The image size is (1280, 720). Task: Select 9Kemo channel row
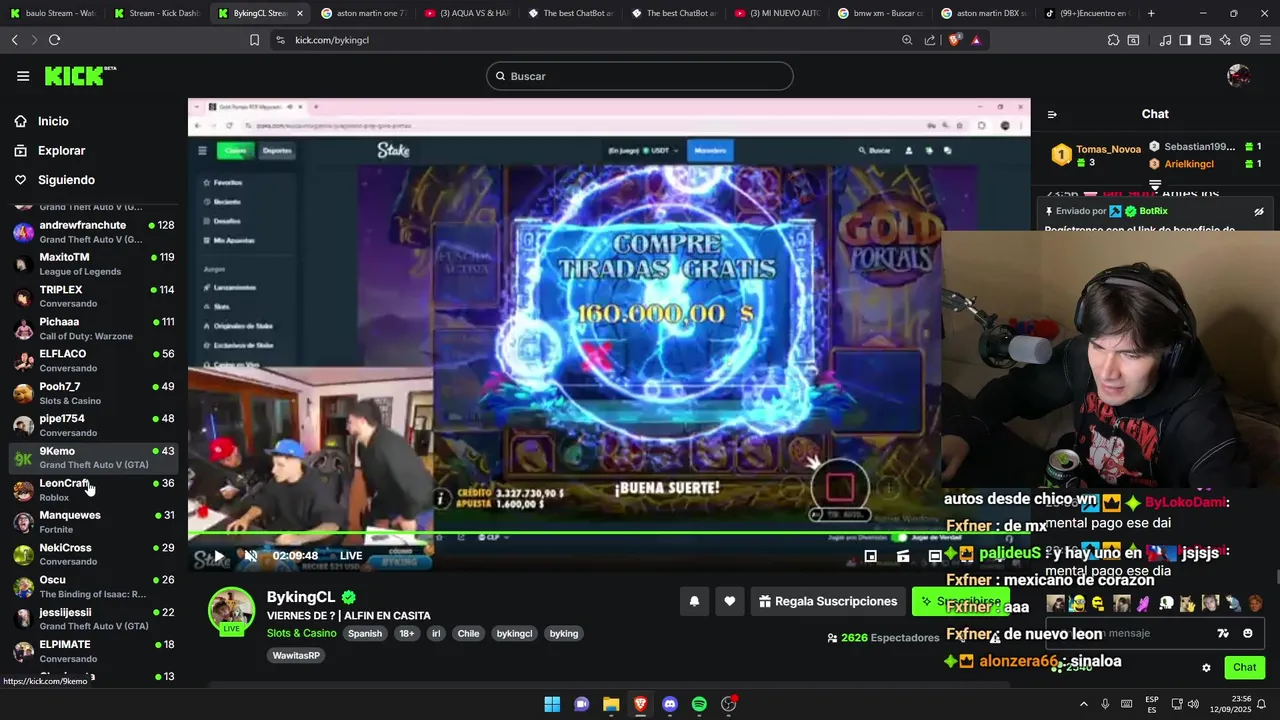(93, 458)
